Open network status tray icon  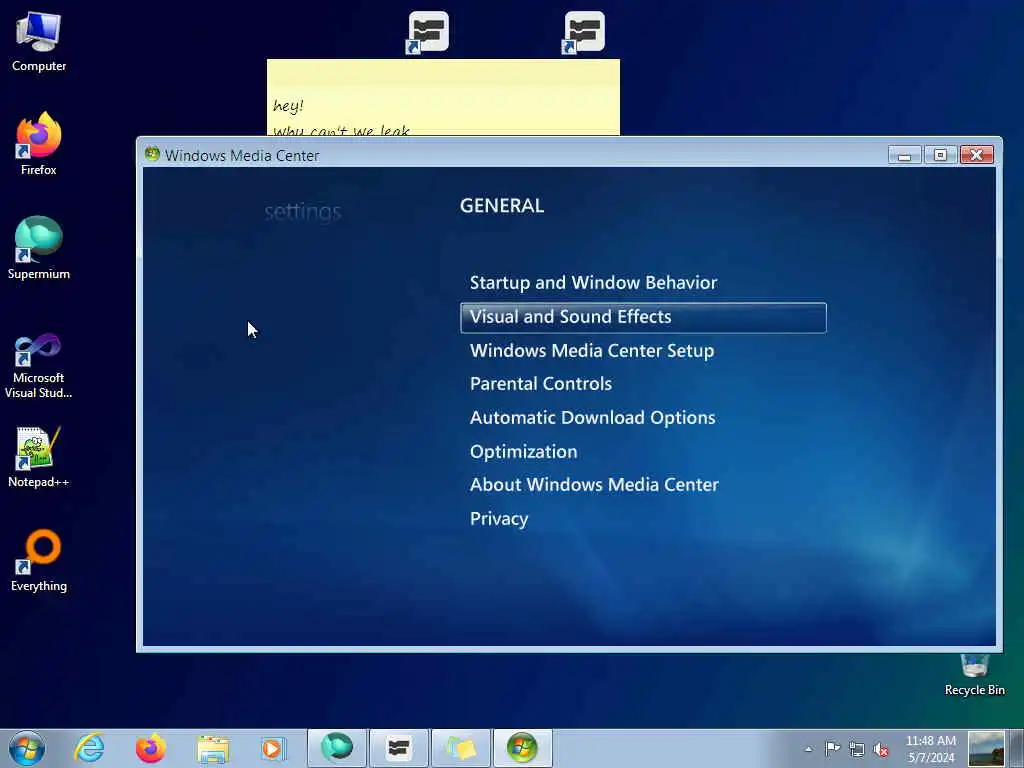tap(856, 749)
